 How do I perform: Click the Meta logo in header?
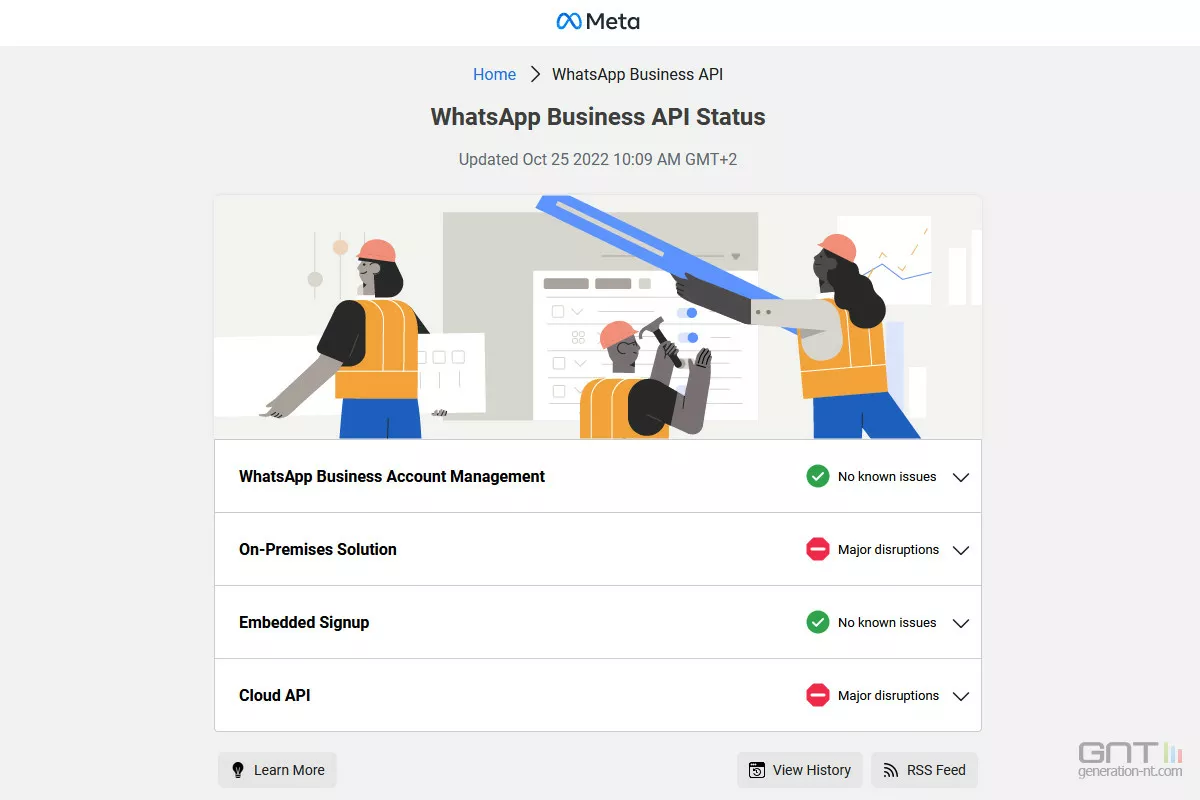pyautogui.click(x=598, y=21)
